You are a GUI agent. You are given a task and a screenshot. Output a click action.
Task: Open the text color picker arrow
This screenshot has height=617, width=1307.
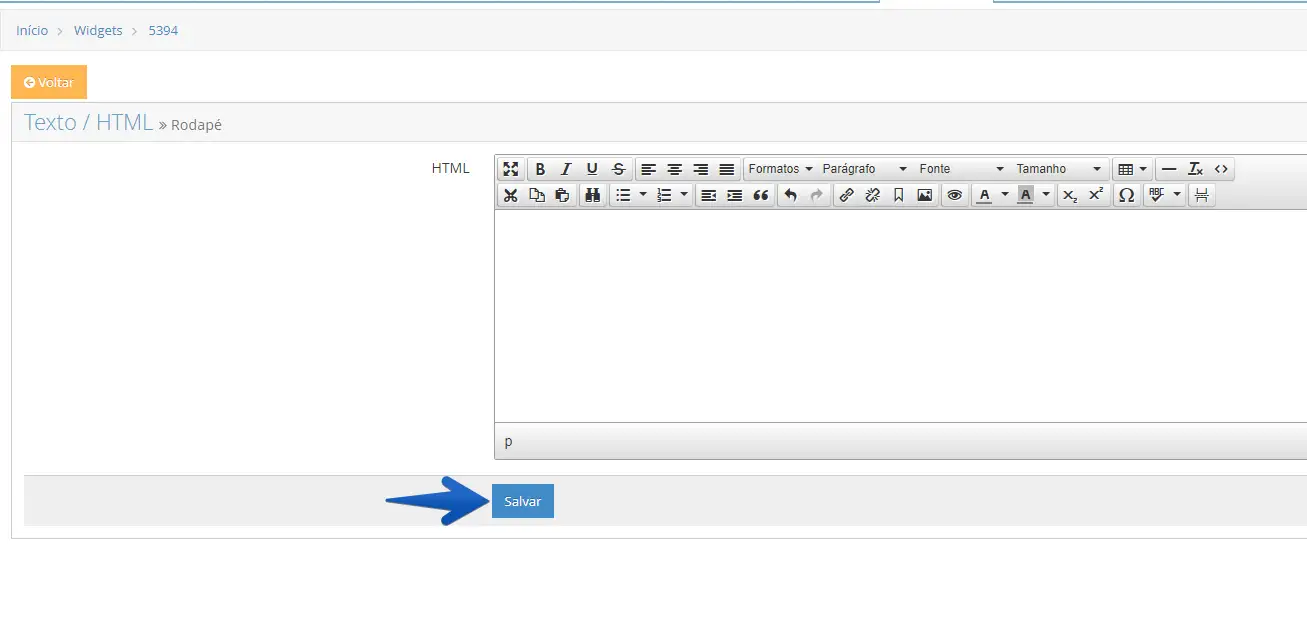point(1005,195)
